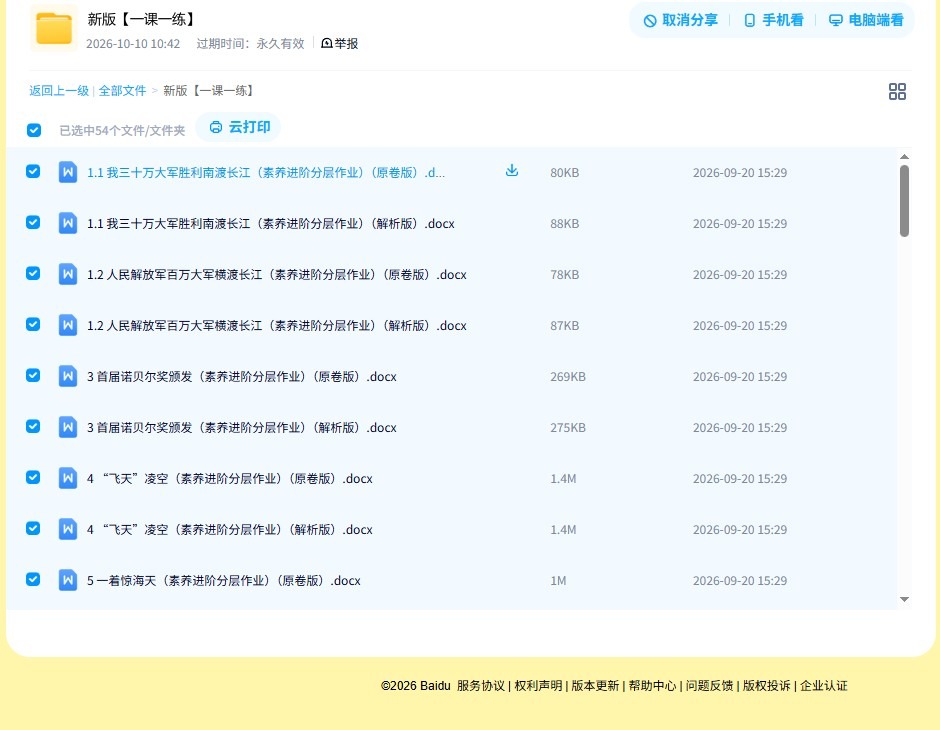Uncheck 4 “飞天”凌空 (原卷版) checkbox

(33, 477)
